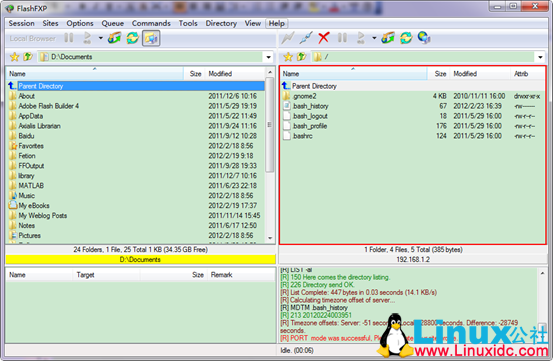This screenshot has height=361, width=553.
Task: Sort local files by Name column
Action: 95,74
